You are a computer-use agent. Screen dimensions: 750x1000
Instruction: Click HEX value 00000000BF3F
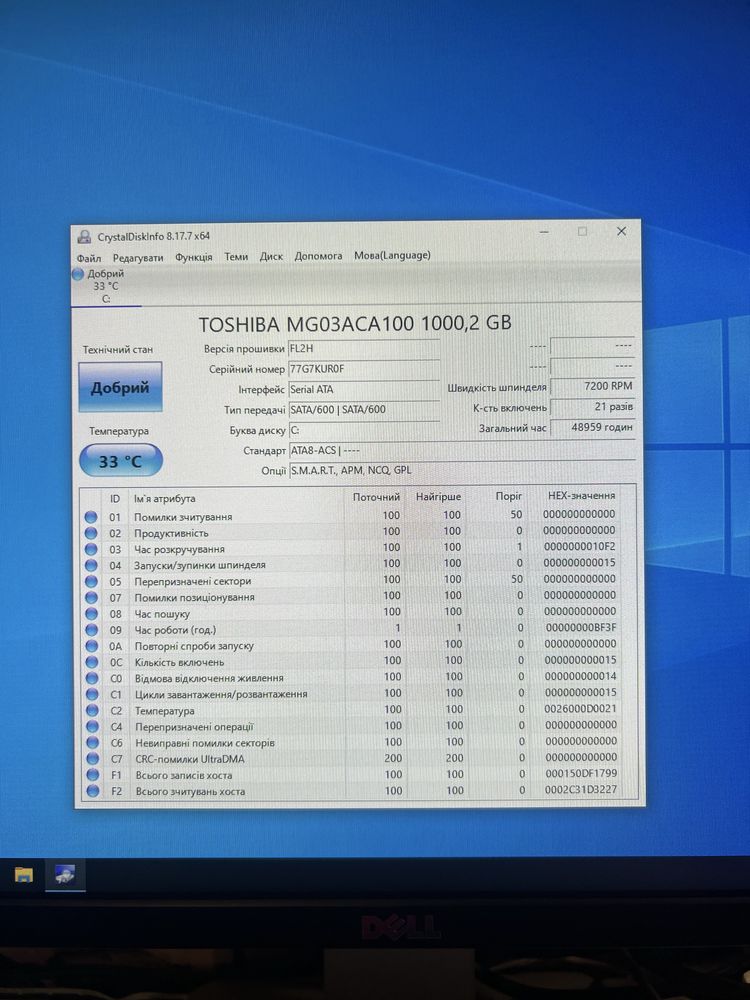tap(581, 628)
